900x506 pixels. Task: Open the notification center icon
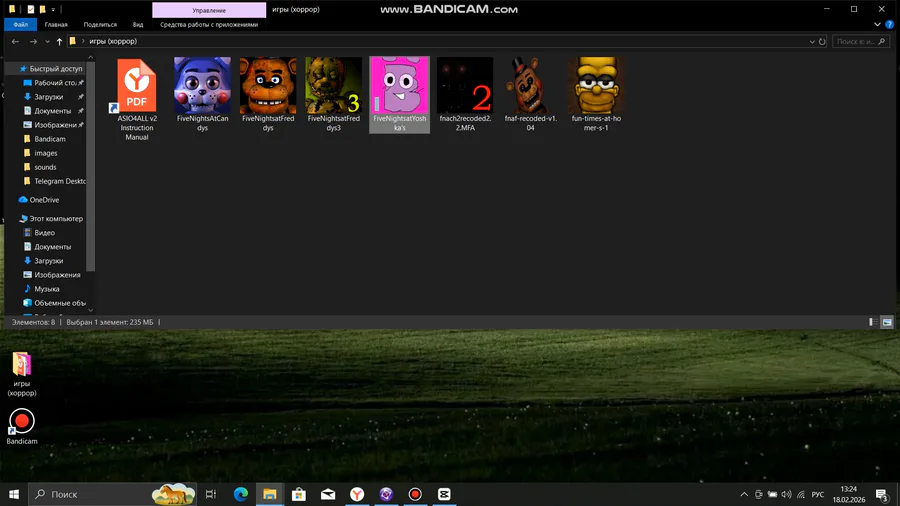click(x=882, y=494)
